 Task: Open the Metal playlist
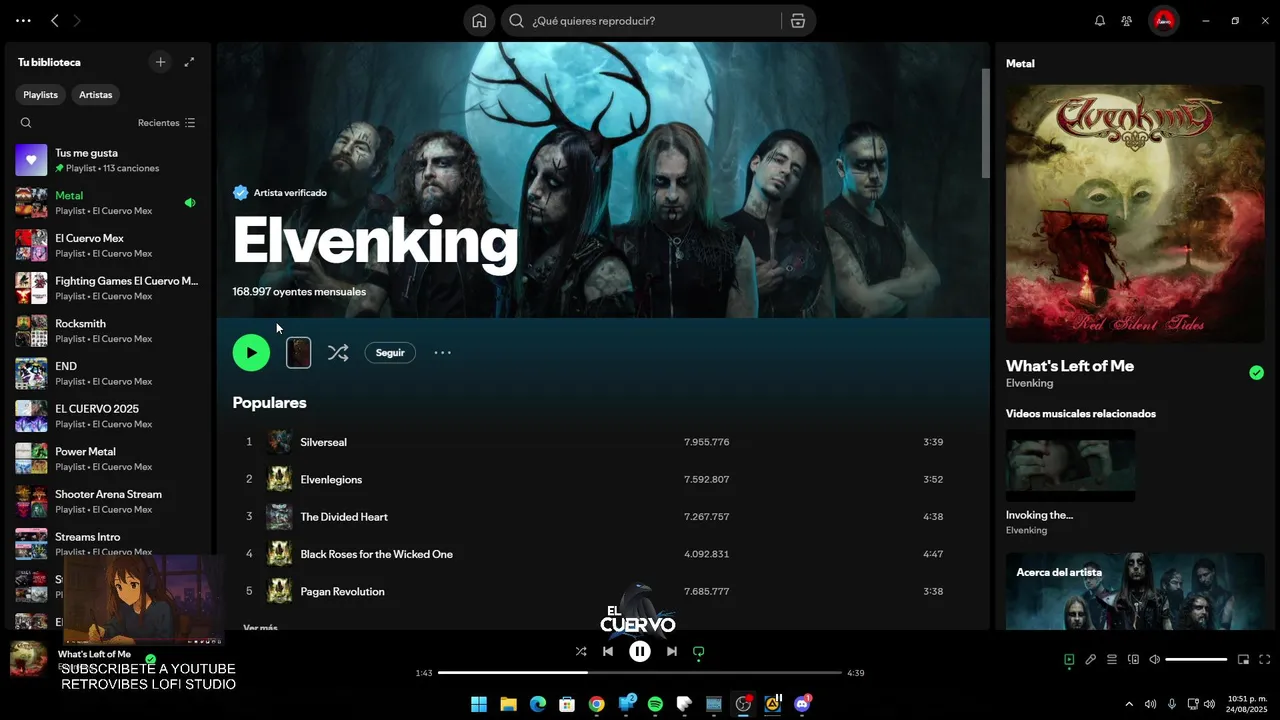click(x=108, y=203)
